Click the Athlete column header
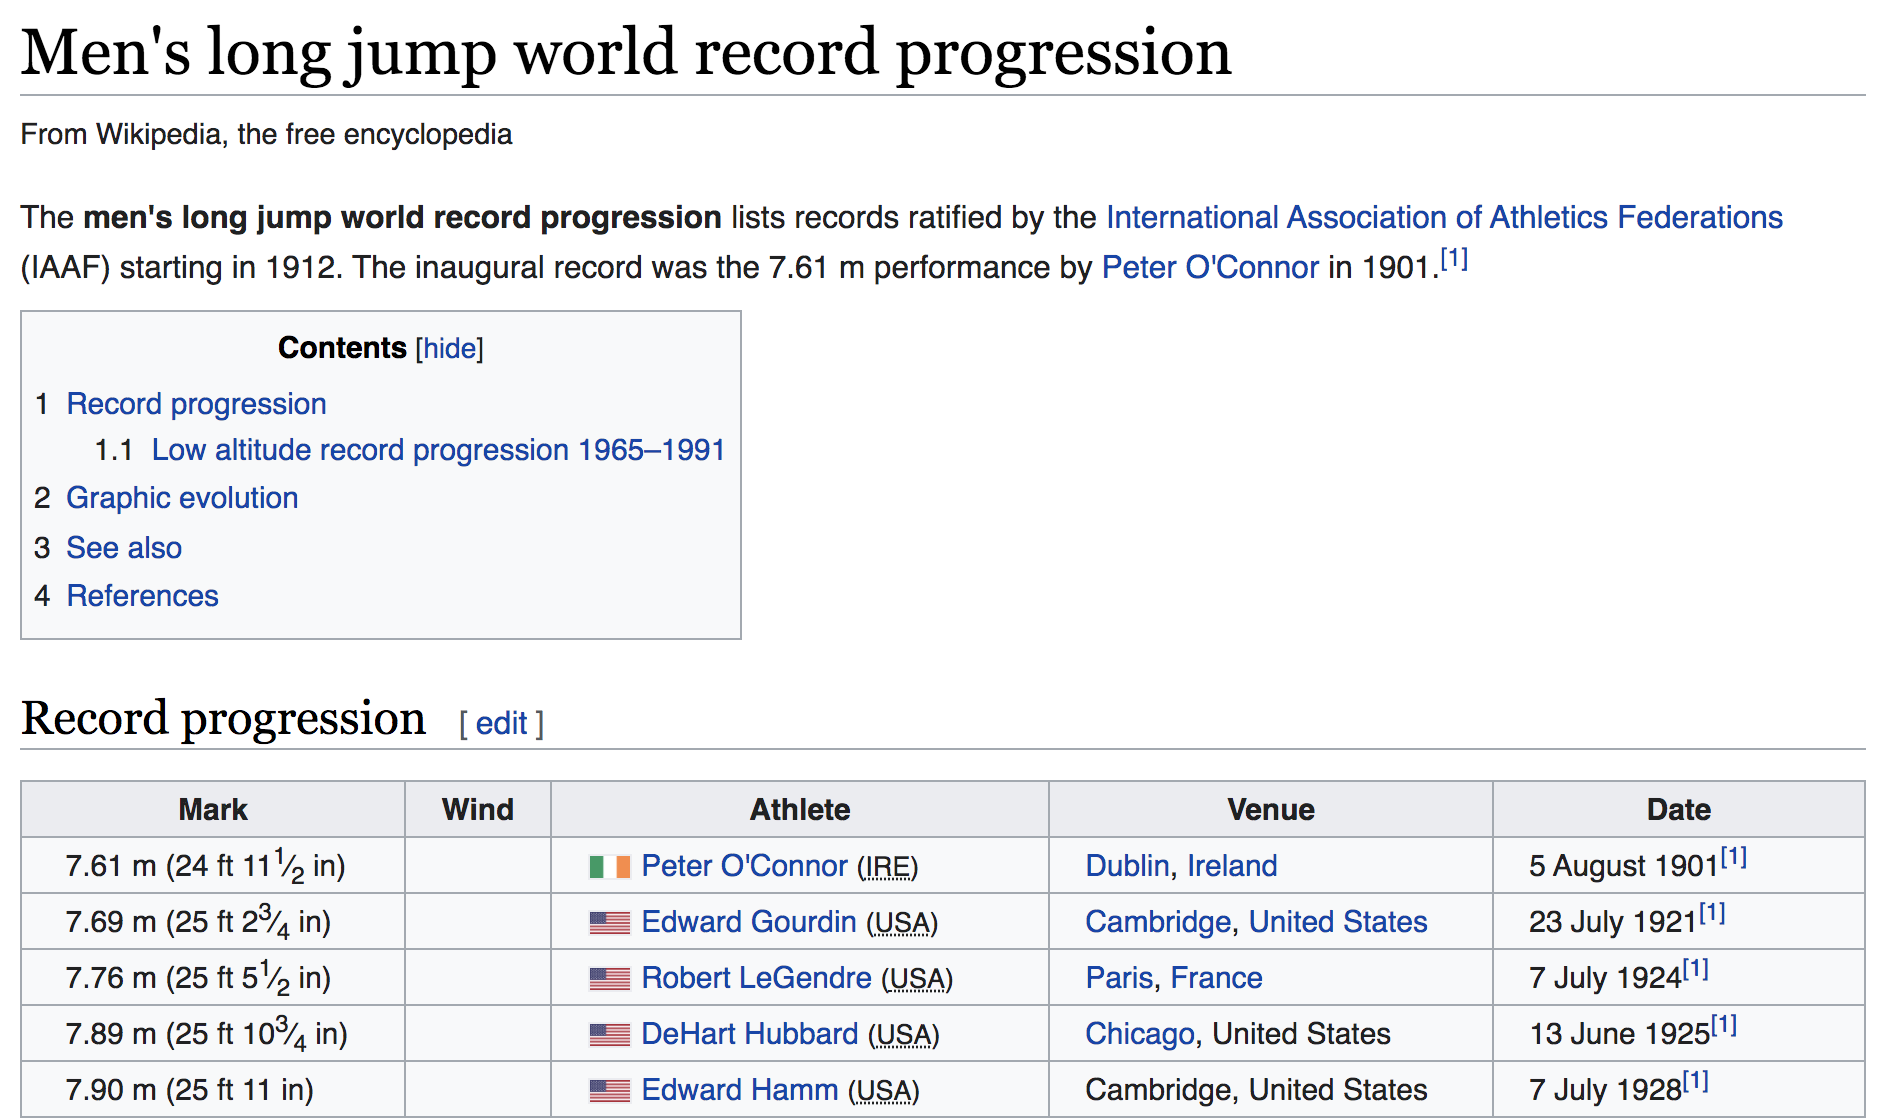The height and width of the screenshot is (1118, 1878). click(800, 809)
